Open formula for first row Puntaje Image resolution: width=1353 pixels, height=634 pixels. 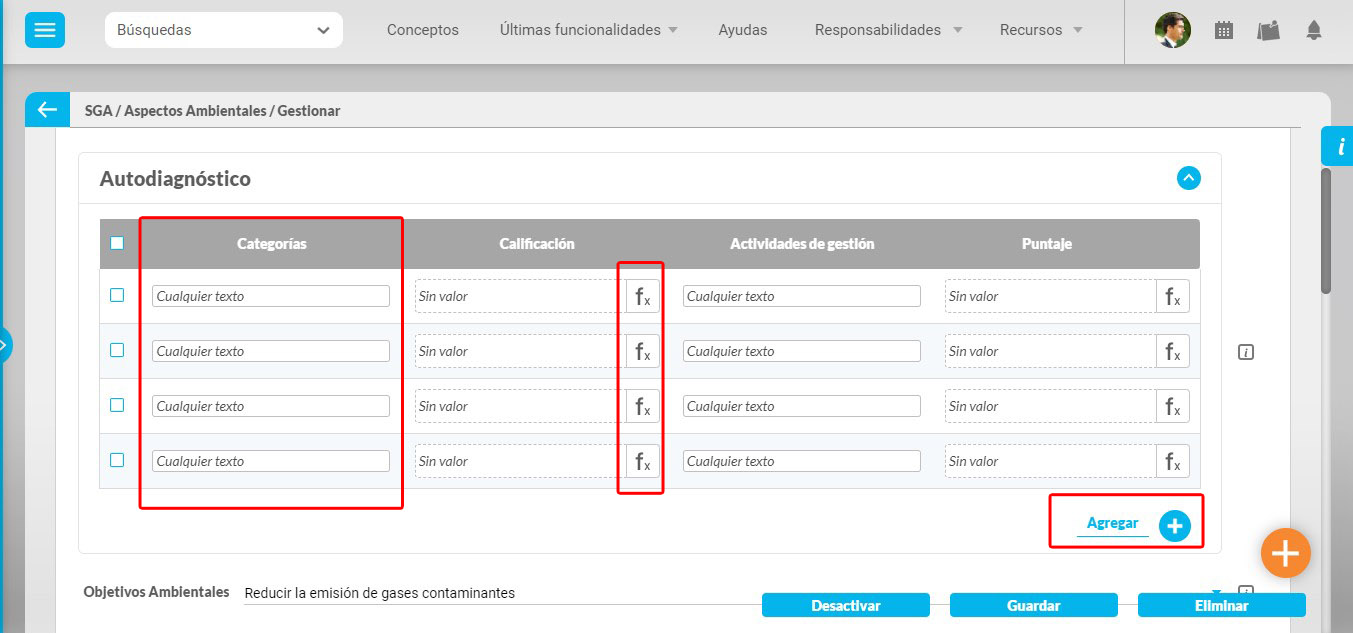[1173, 296]
